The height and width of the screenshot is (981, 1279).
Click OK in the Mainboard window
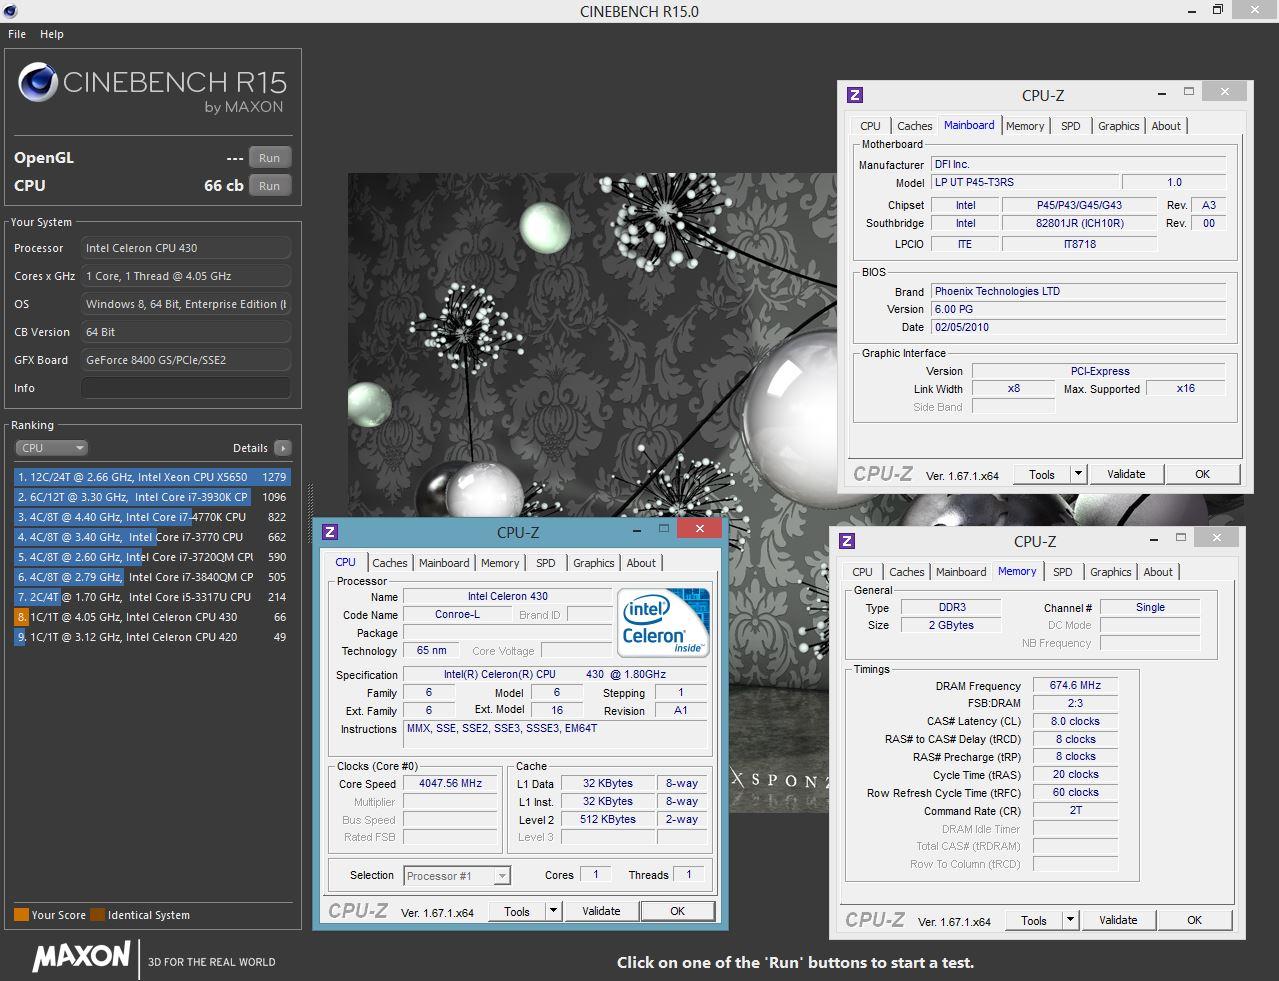click(x=1203, y=474)
